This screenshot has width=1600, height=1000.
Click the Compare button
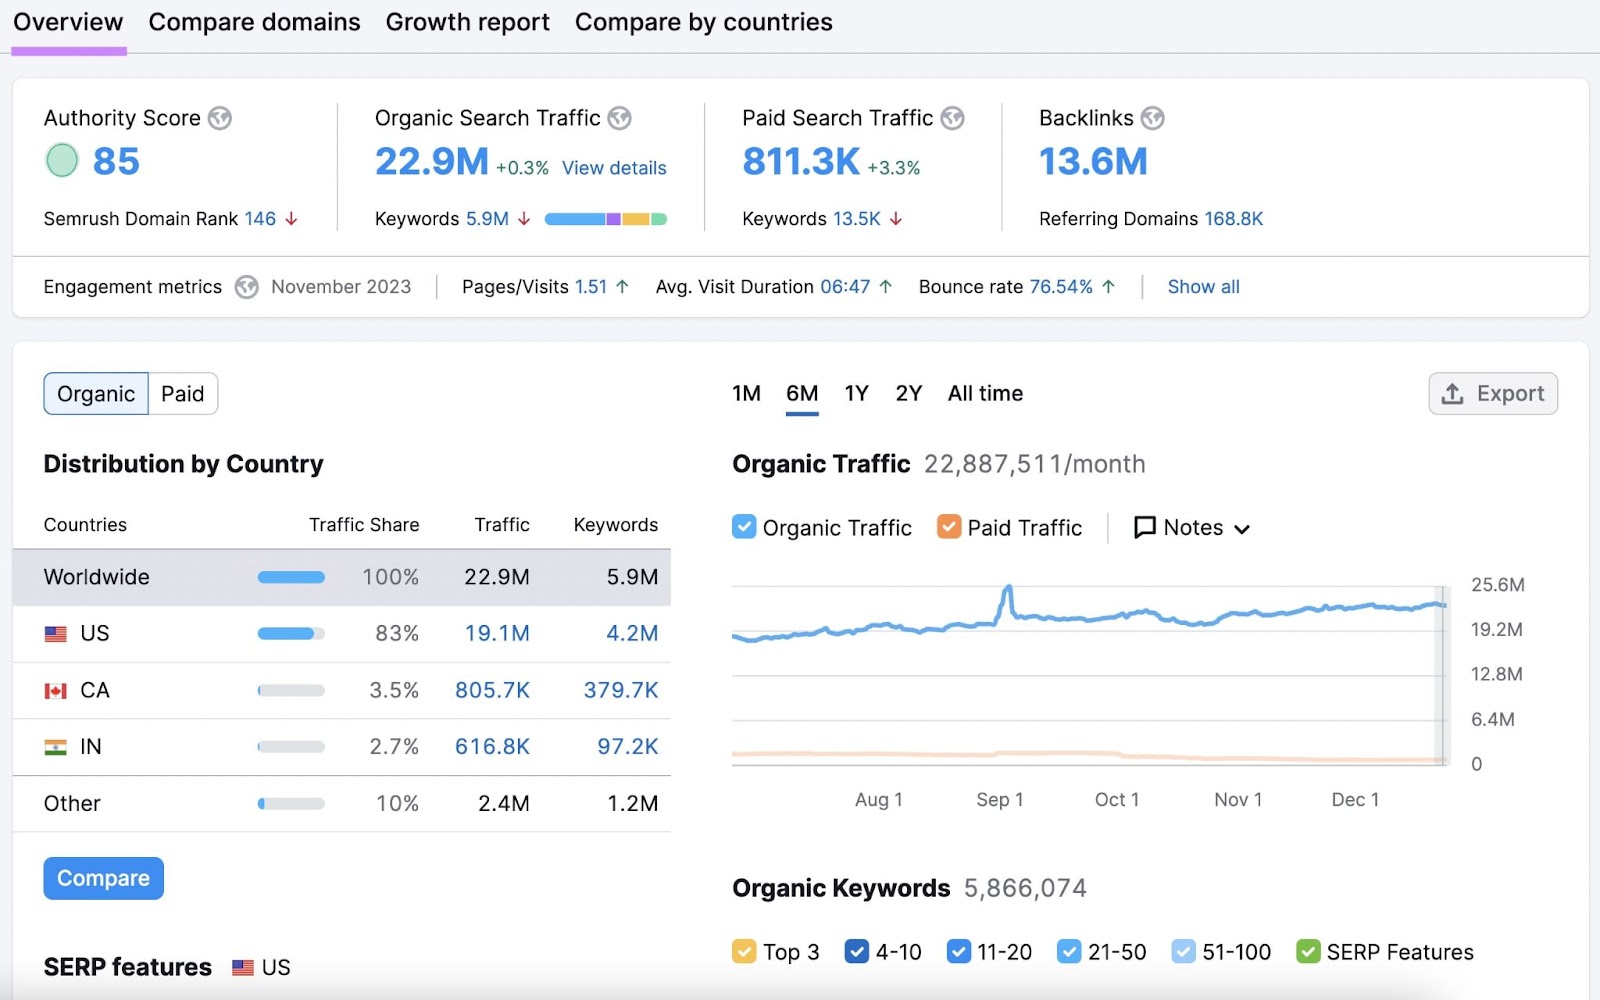[103, 878]
